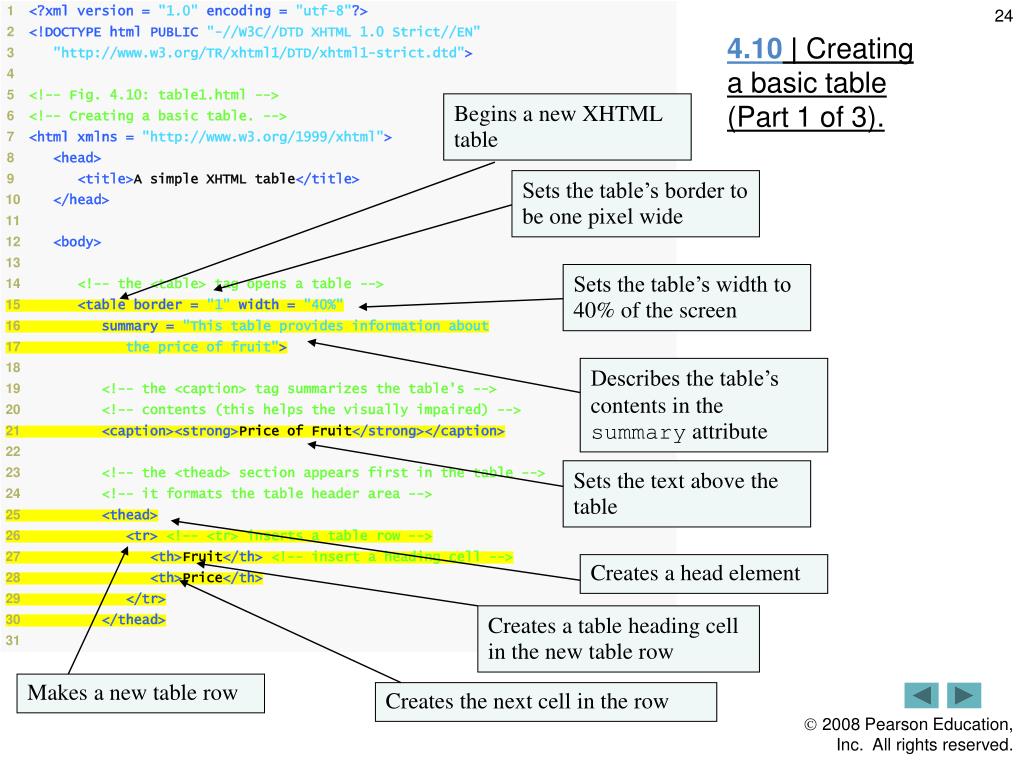
Task: Select the opening <thead> tag
Action: (129, 515)
